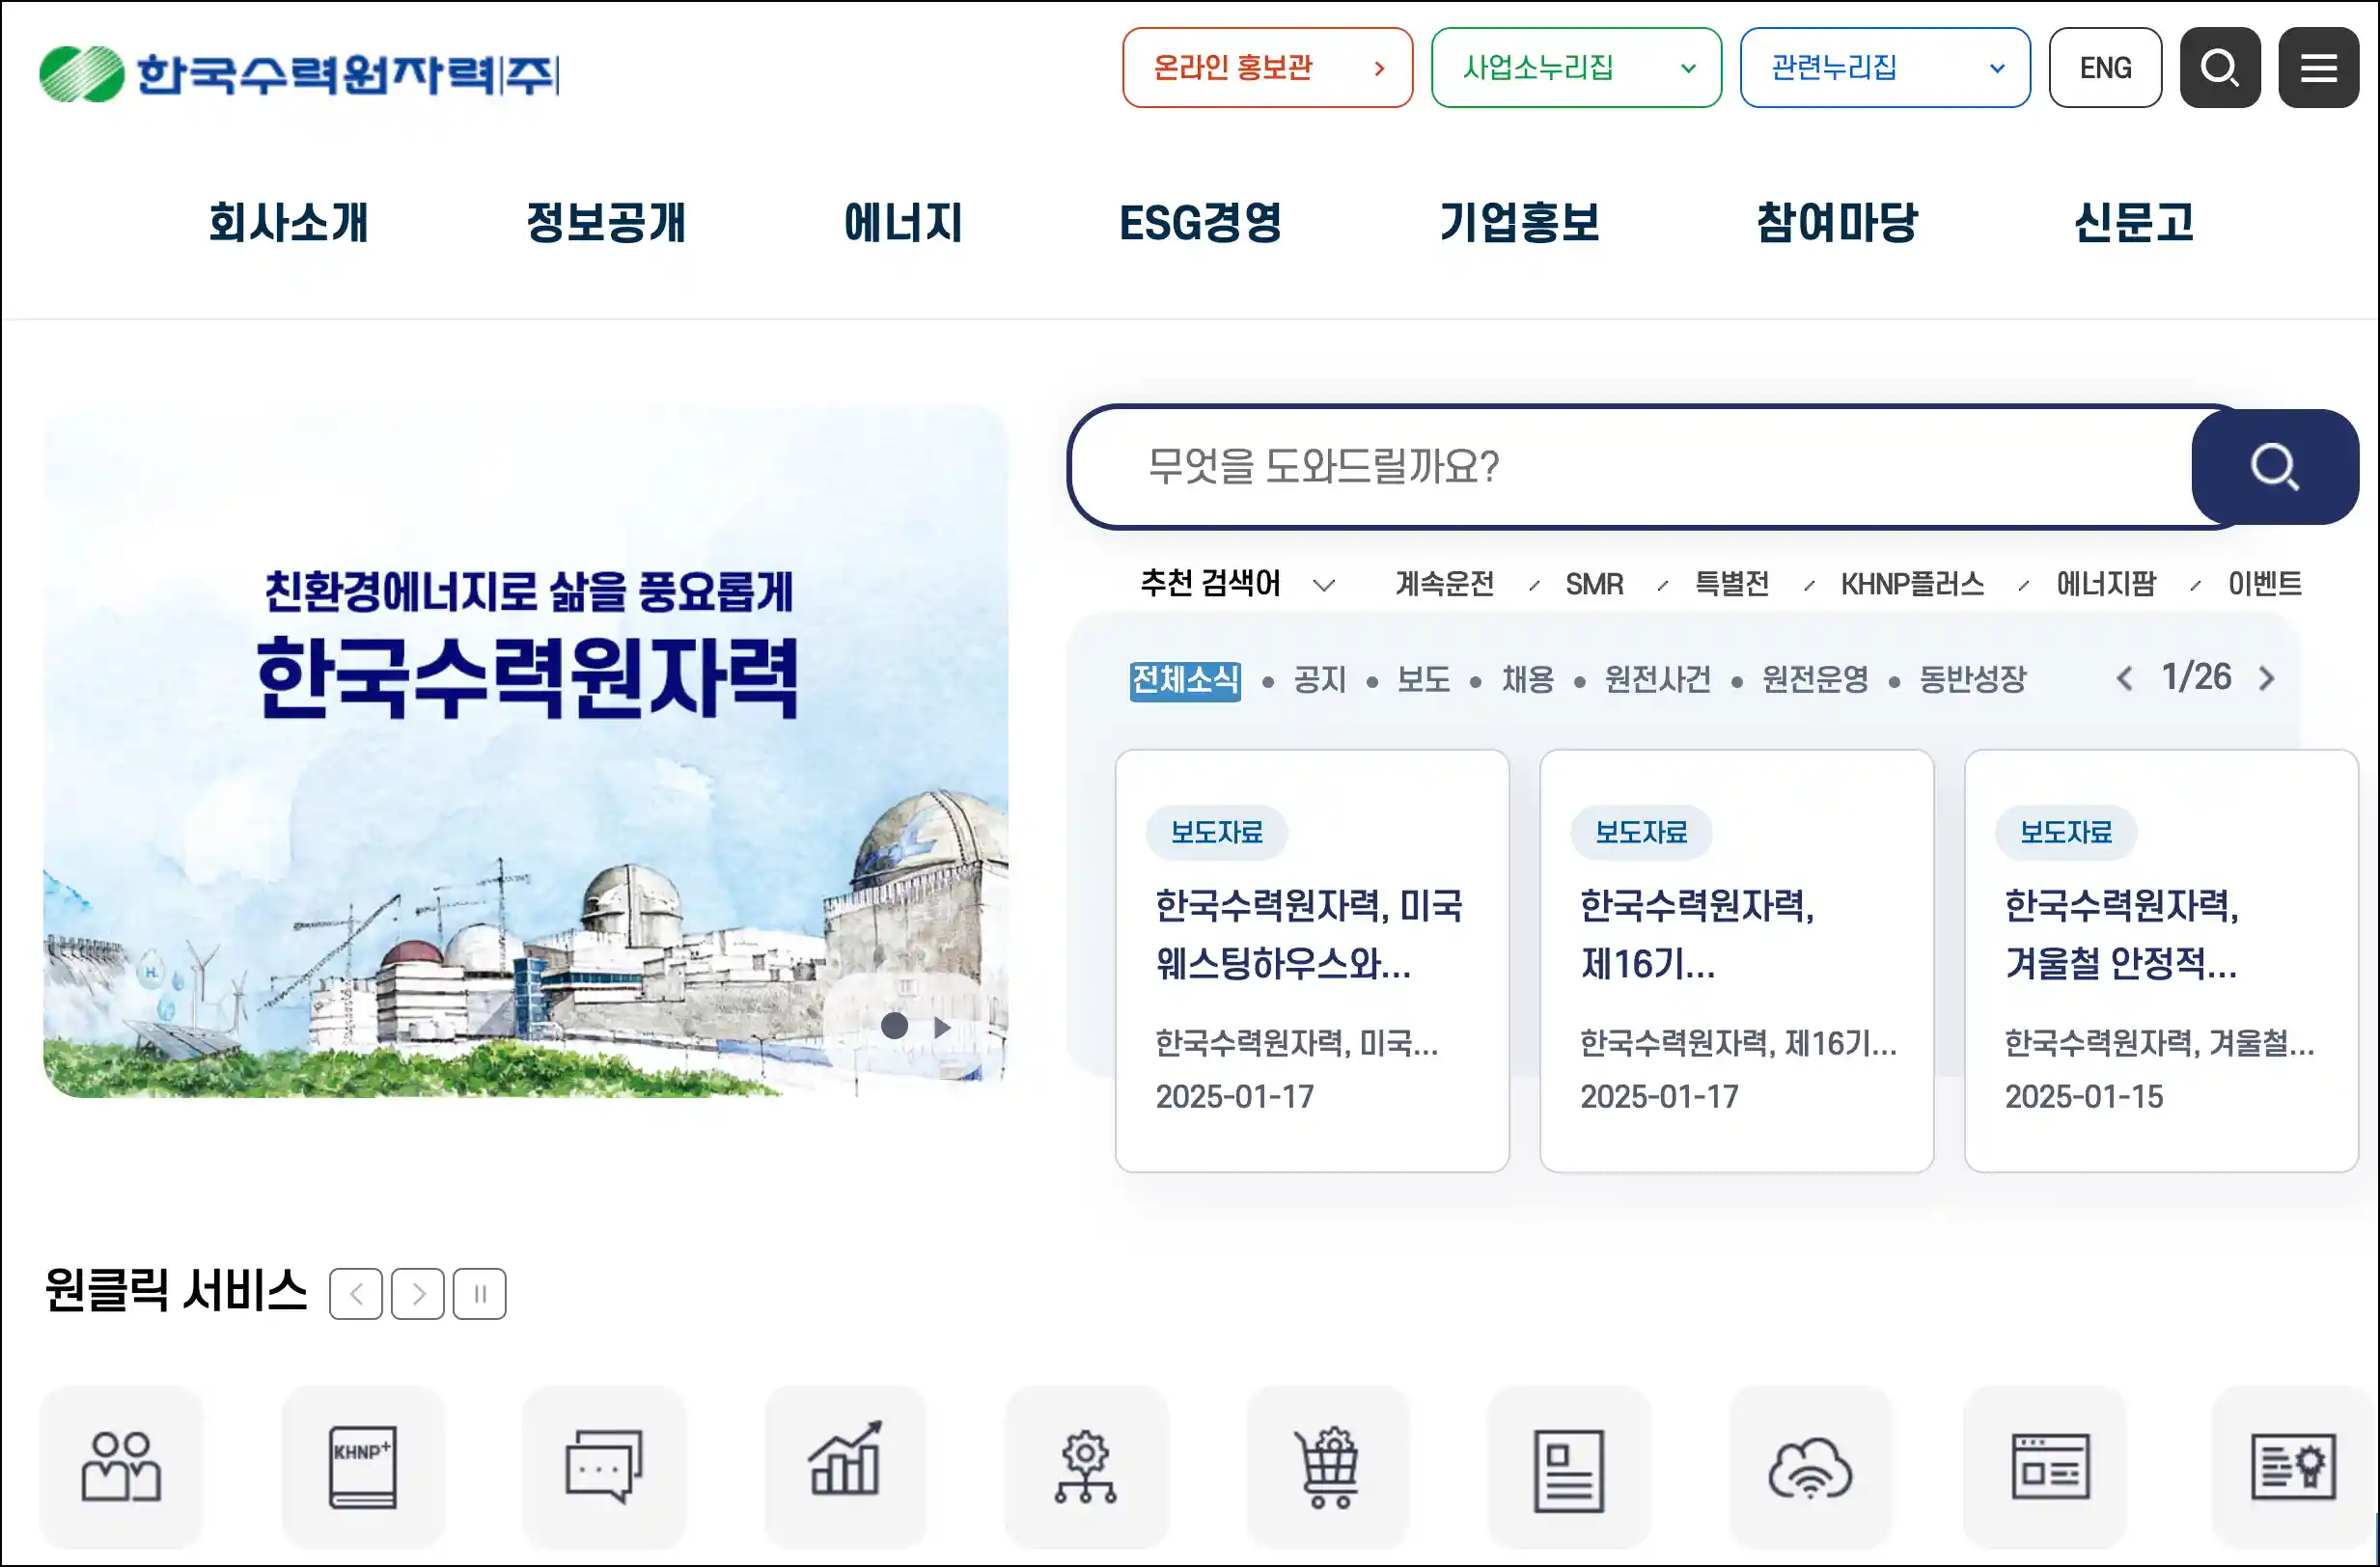2380x1567 pixels.
Task: Play the main banner slideshow
Action: pos(942,1027)
